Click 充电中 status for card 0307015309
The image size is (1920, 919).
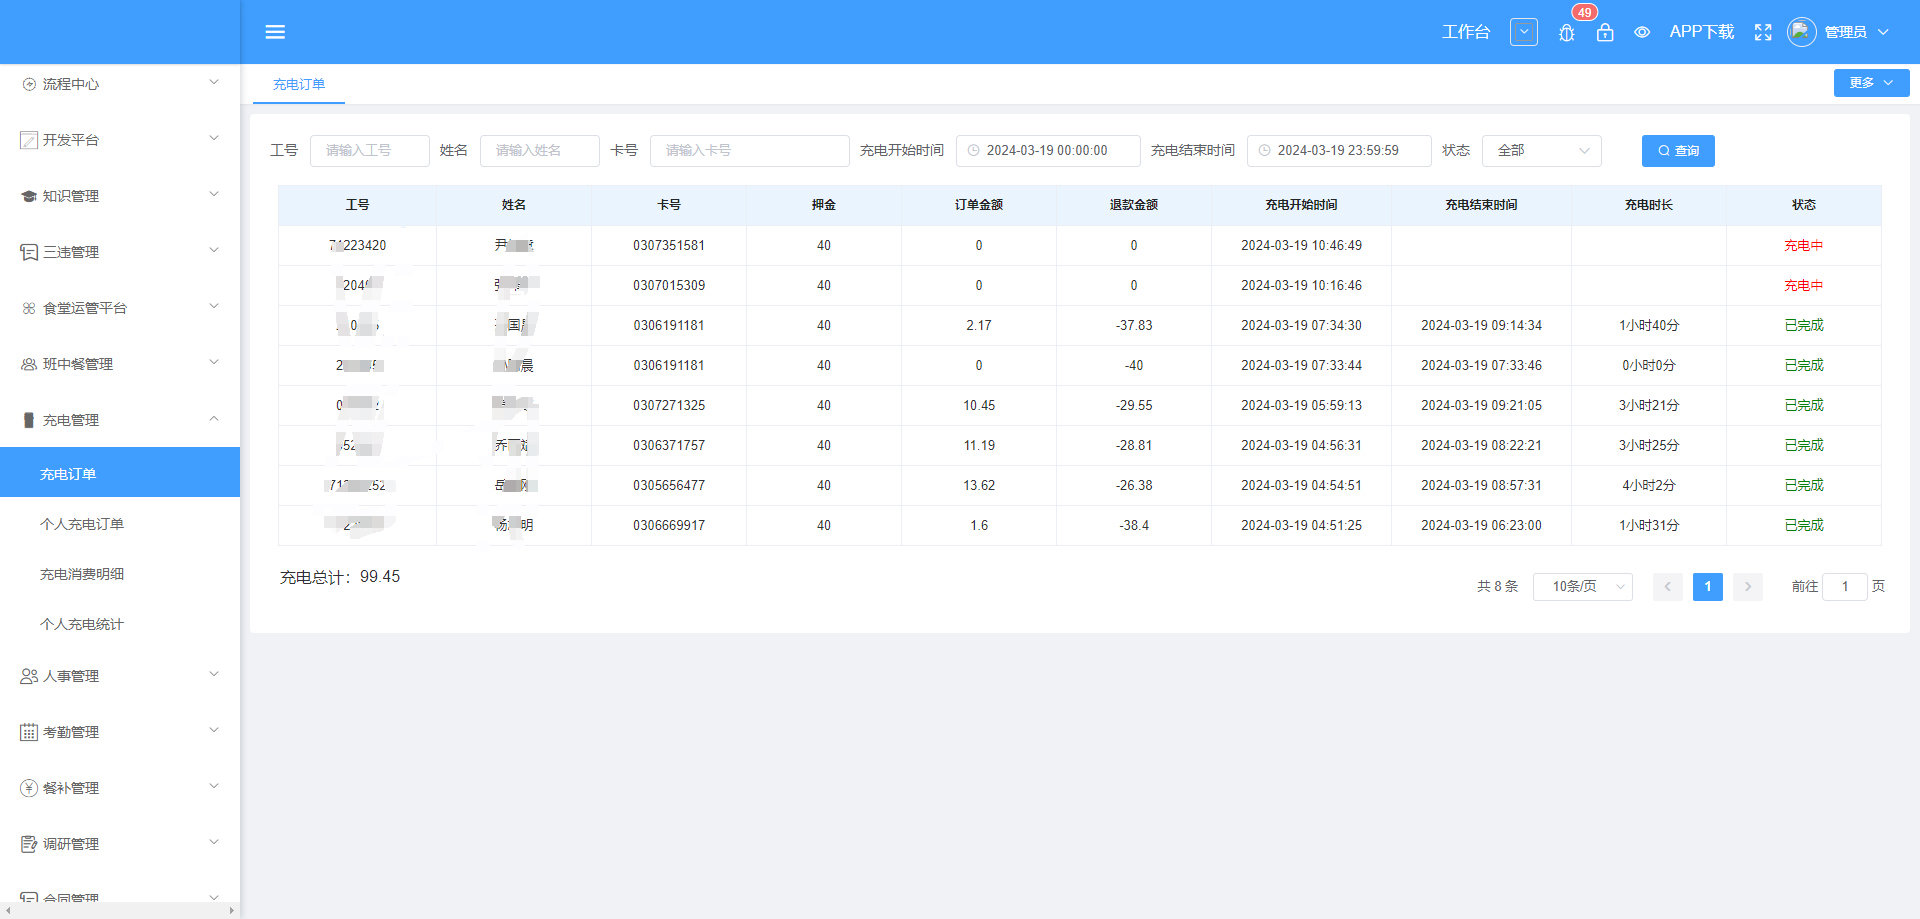click(x=1803, y=285)
